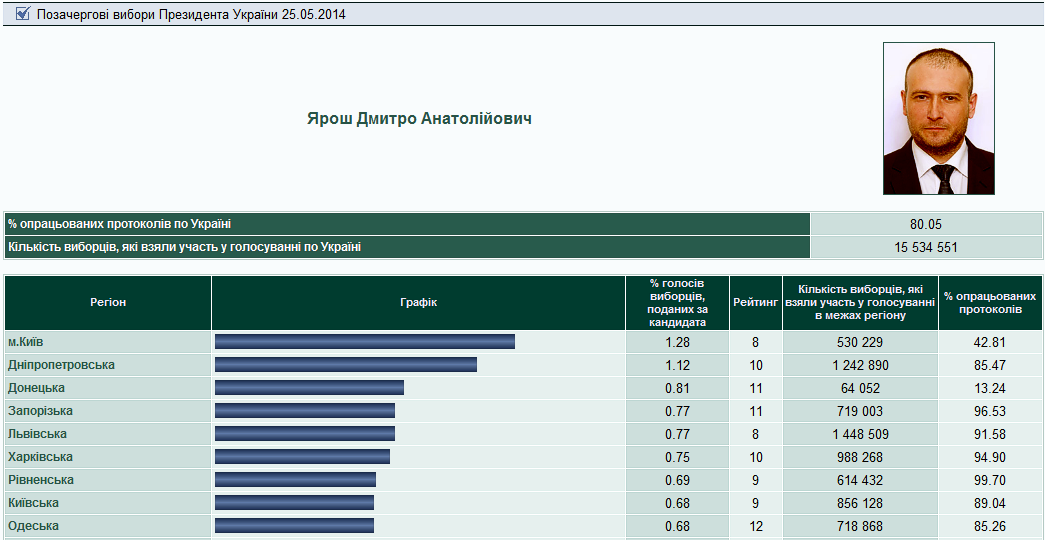The width and height of the screenshot is (1045, 540).
Task: Toggle the checkbox beside Позачергові вибори title
Action: [x=23, y=14]
